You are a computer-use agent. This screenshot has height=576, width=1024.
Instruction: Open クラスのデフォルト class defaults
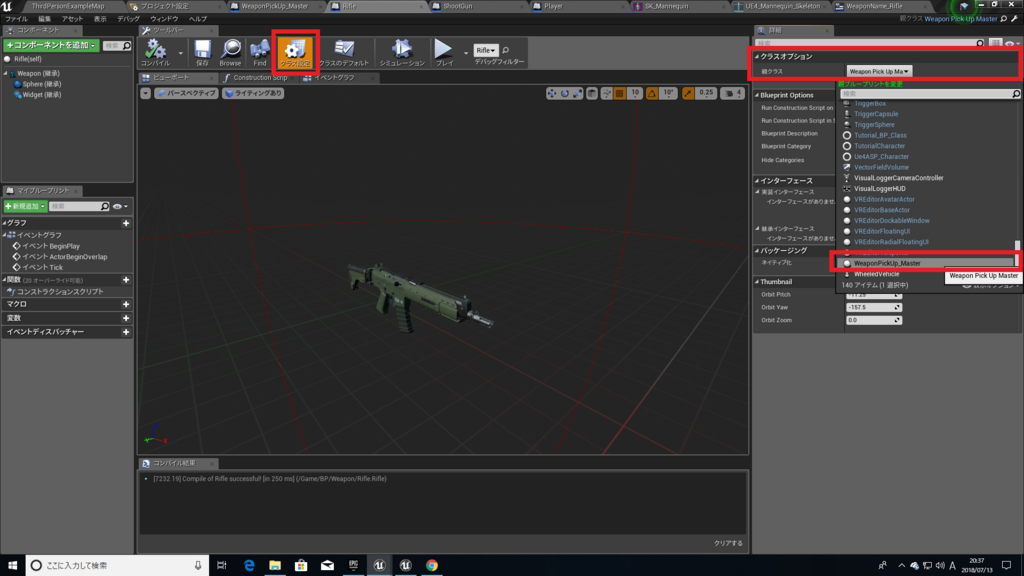click(x=344, y=52)
